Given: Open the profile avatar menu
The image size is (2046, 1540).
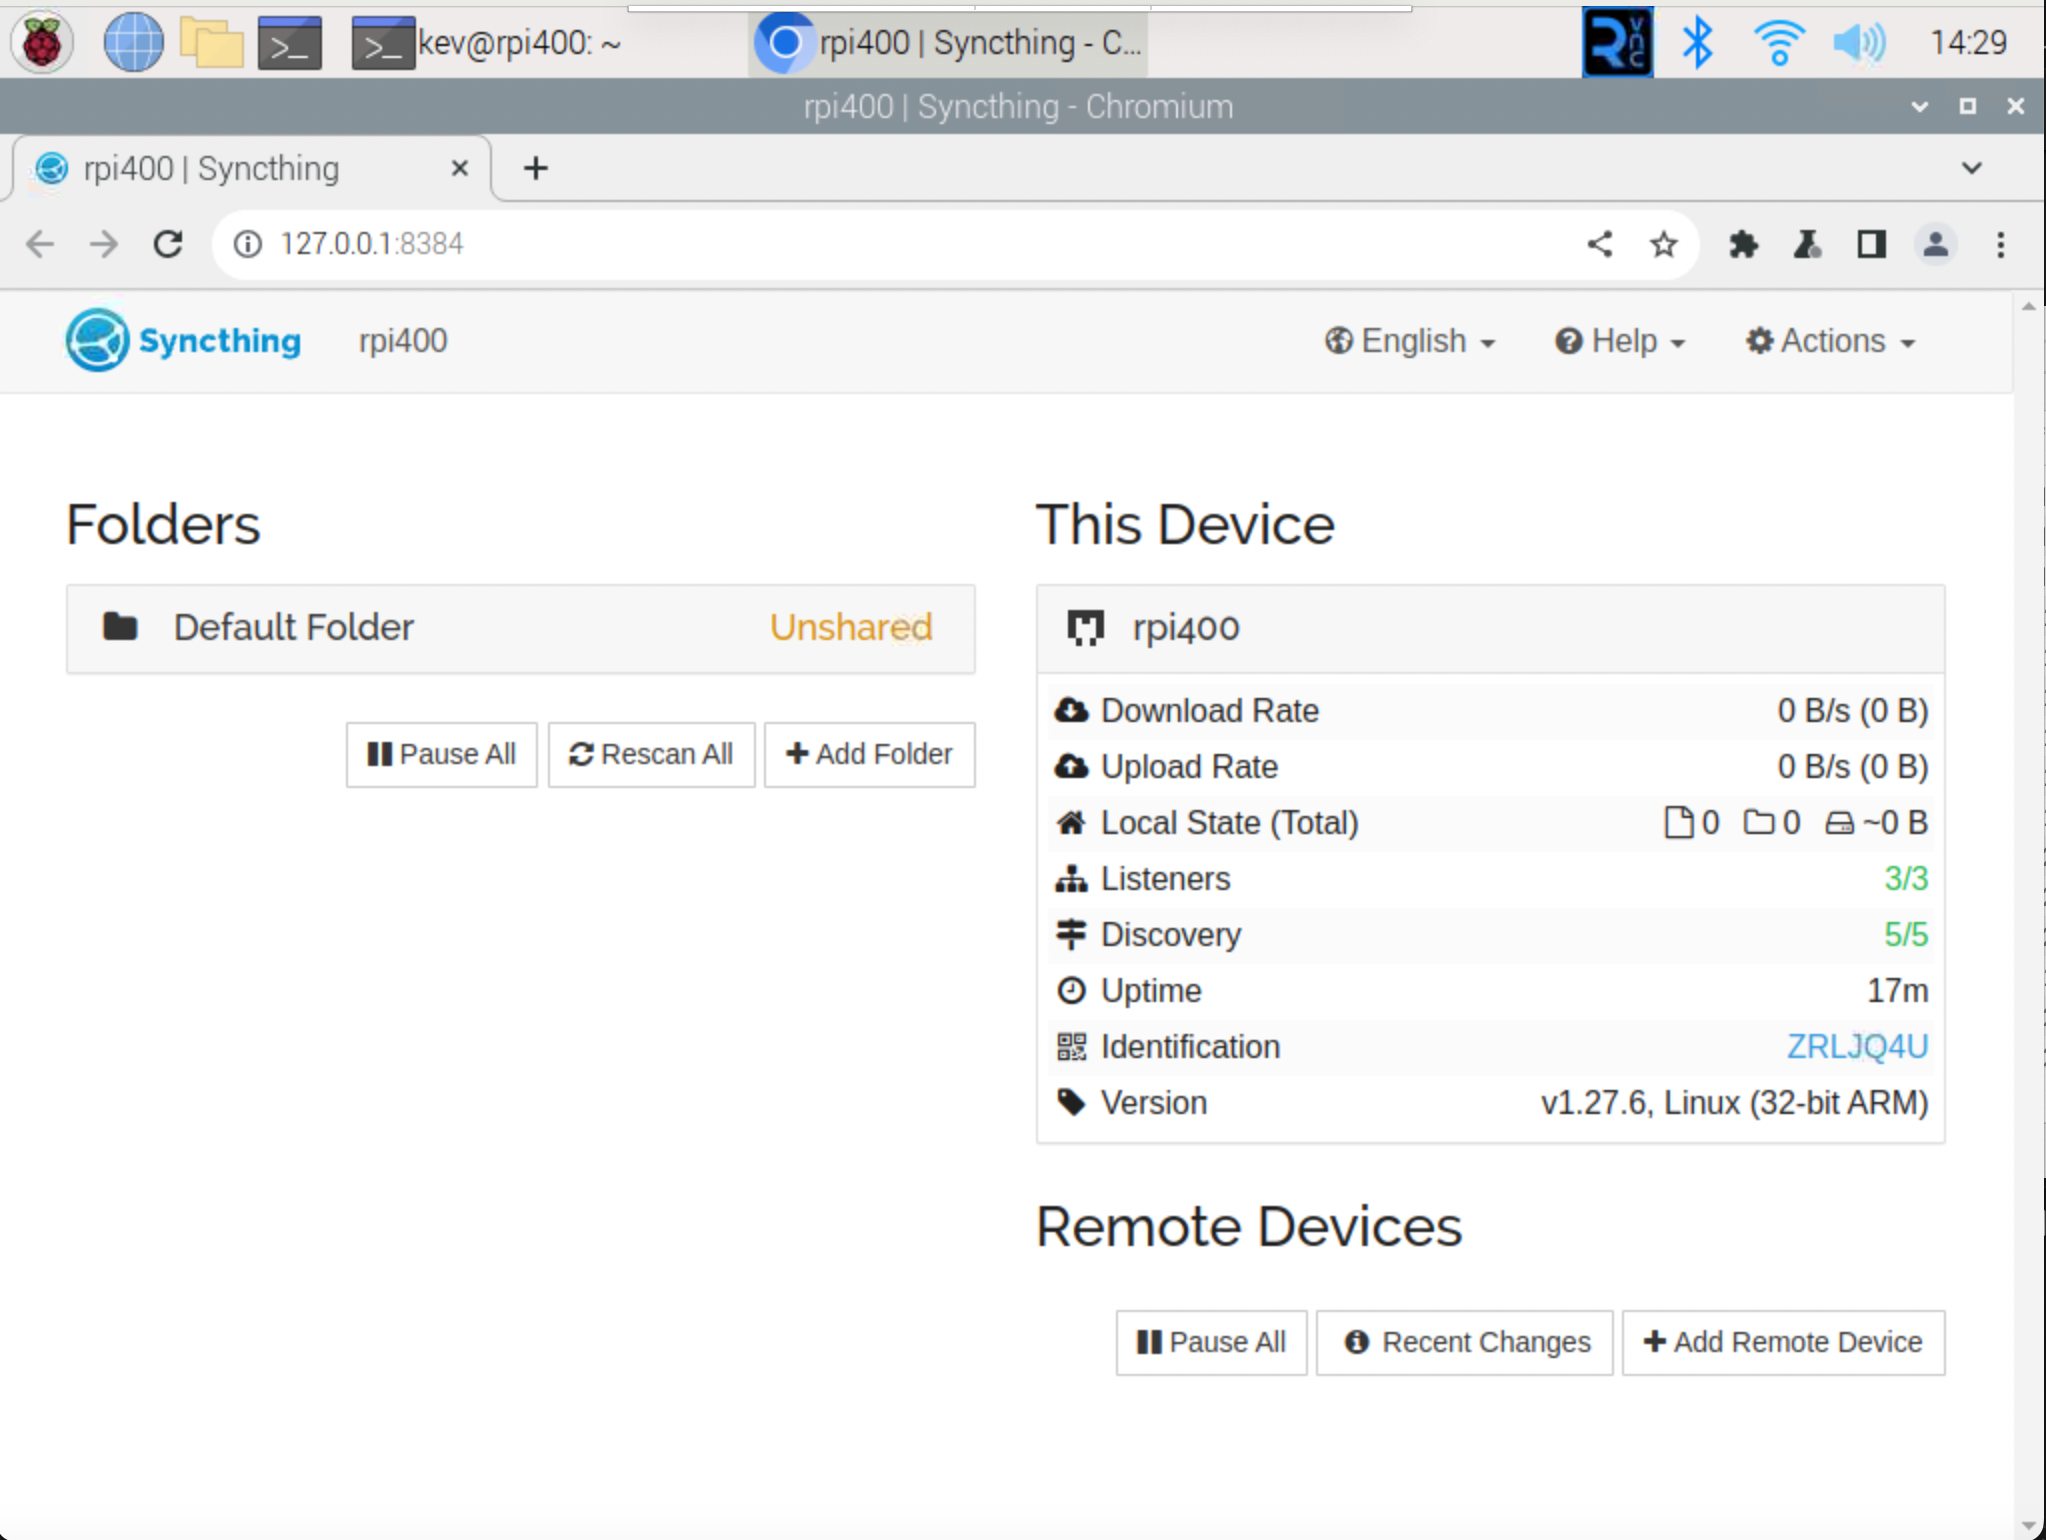Looking at the screenshot, I should [x=1936, y=244].
